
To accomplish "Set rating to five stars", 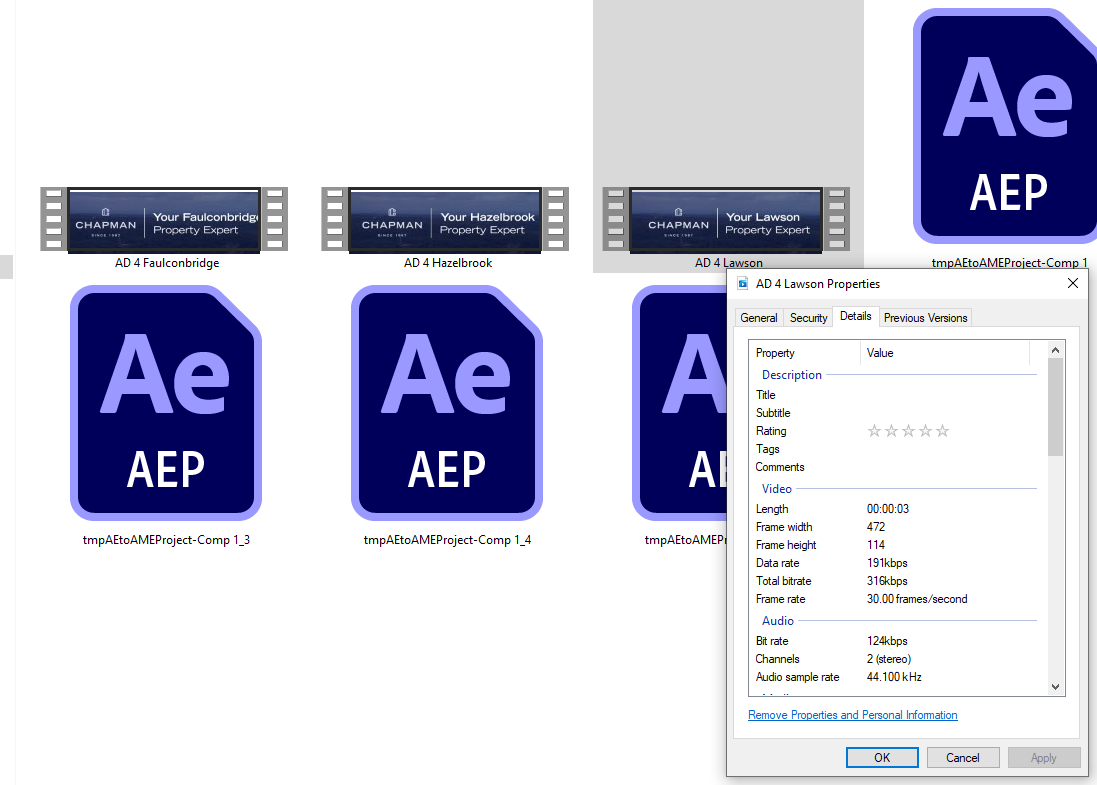I will [942, 431].
